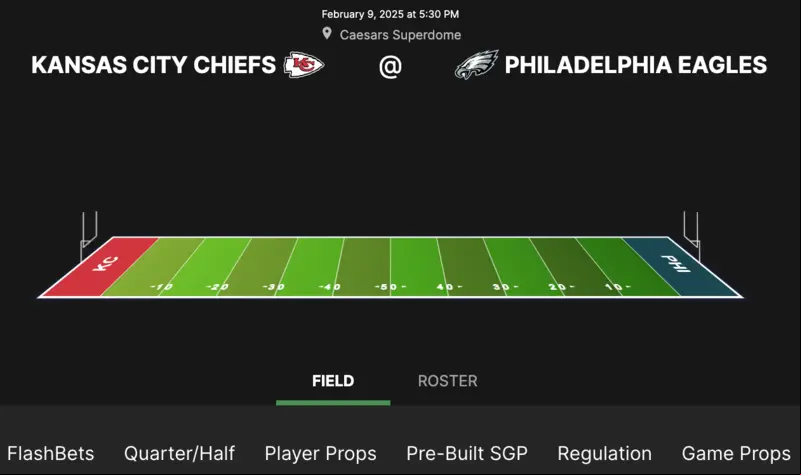The image size is (801, 475).
Task: Click the Kansas City Chiefs team name
Action: (x=153, y=65)
